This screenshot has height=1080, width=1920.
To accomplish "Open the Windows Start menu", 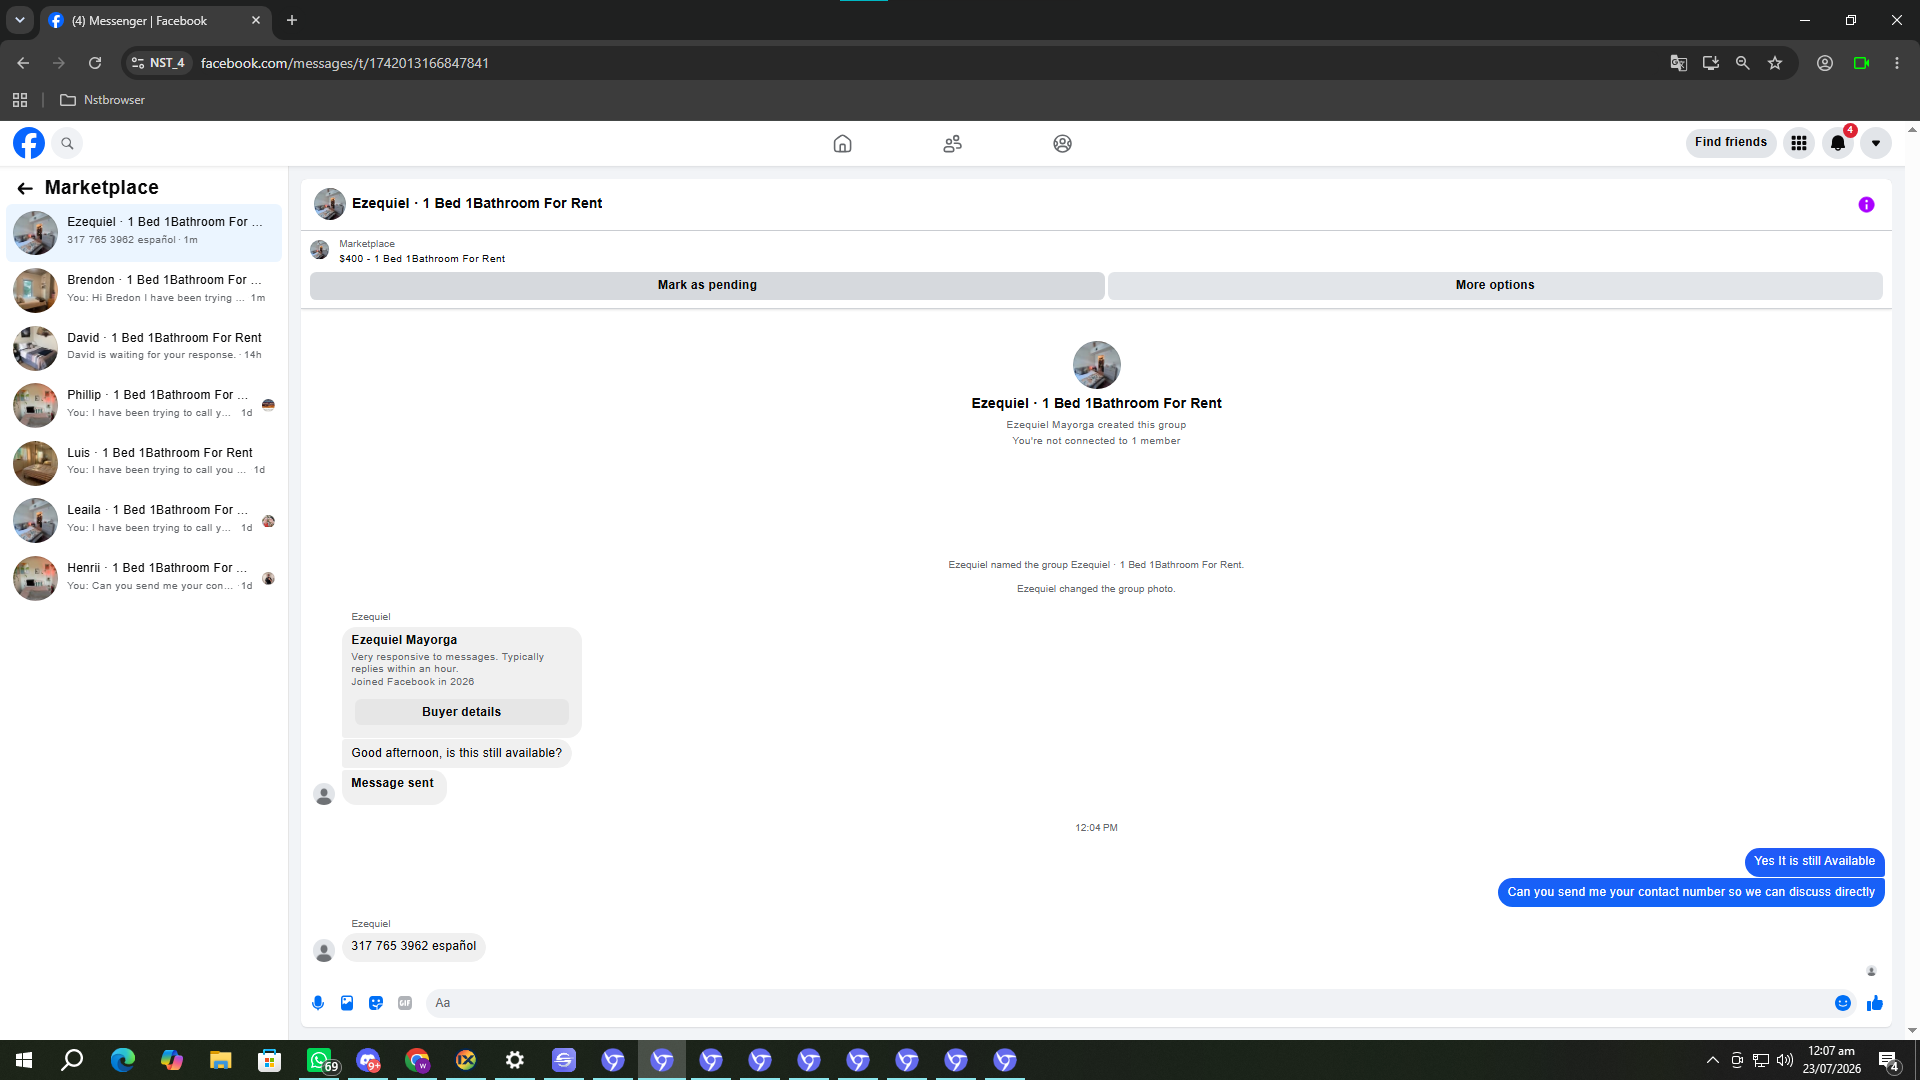I will [x=24, y=1060].
